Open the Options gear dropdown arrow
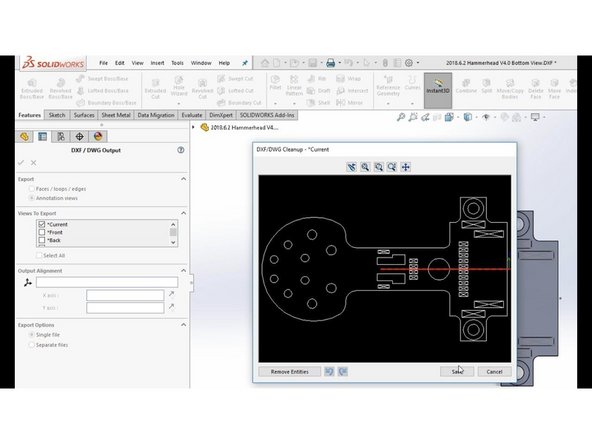The image size is (592, 444). pos(418,63)
